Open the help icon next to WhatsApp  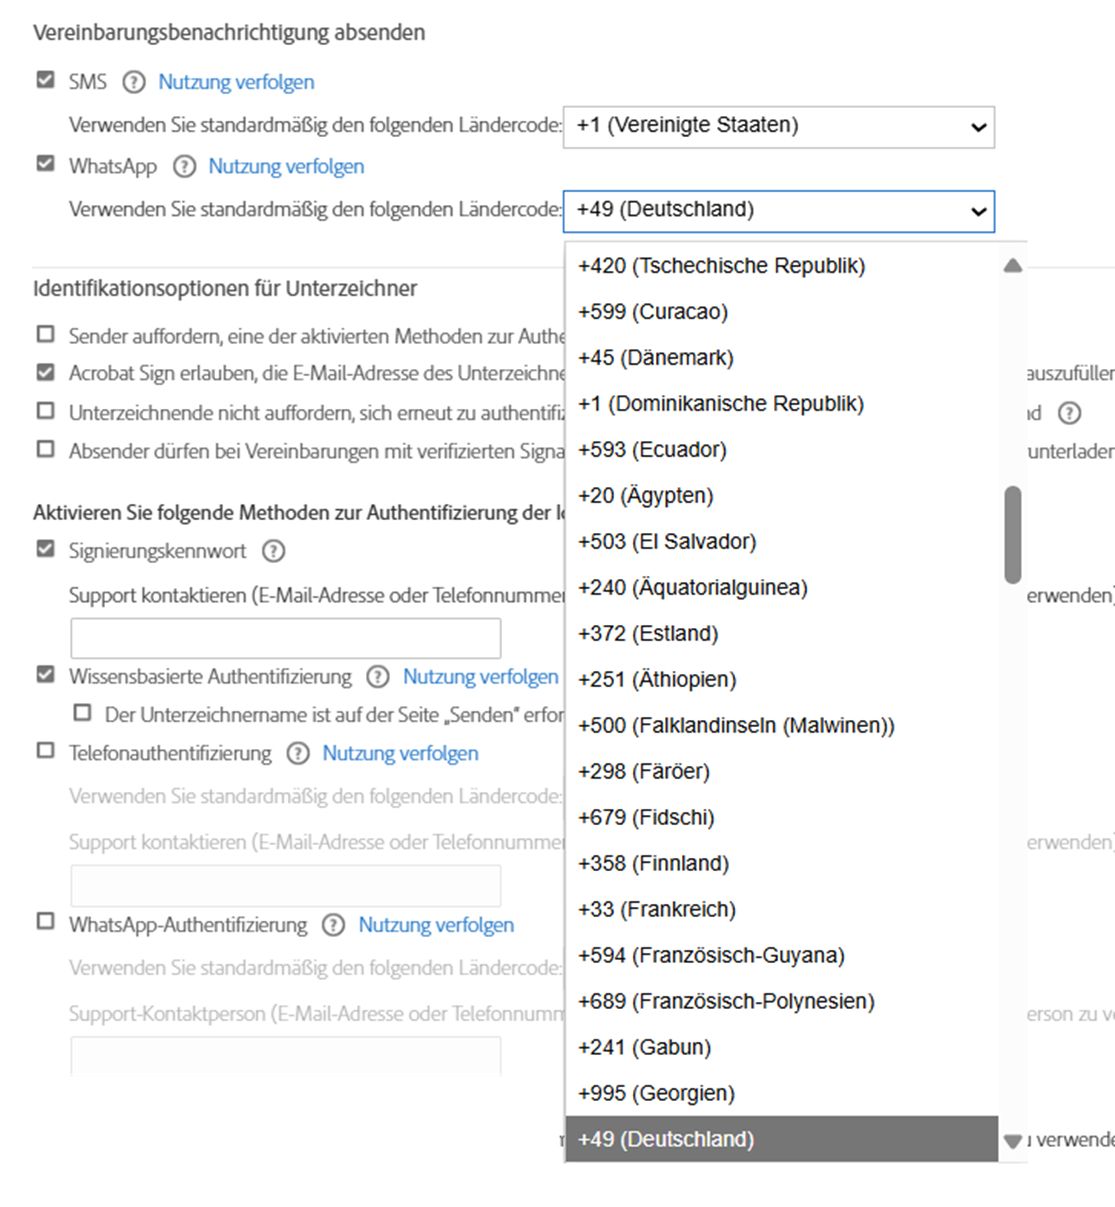pos(184,166)
